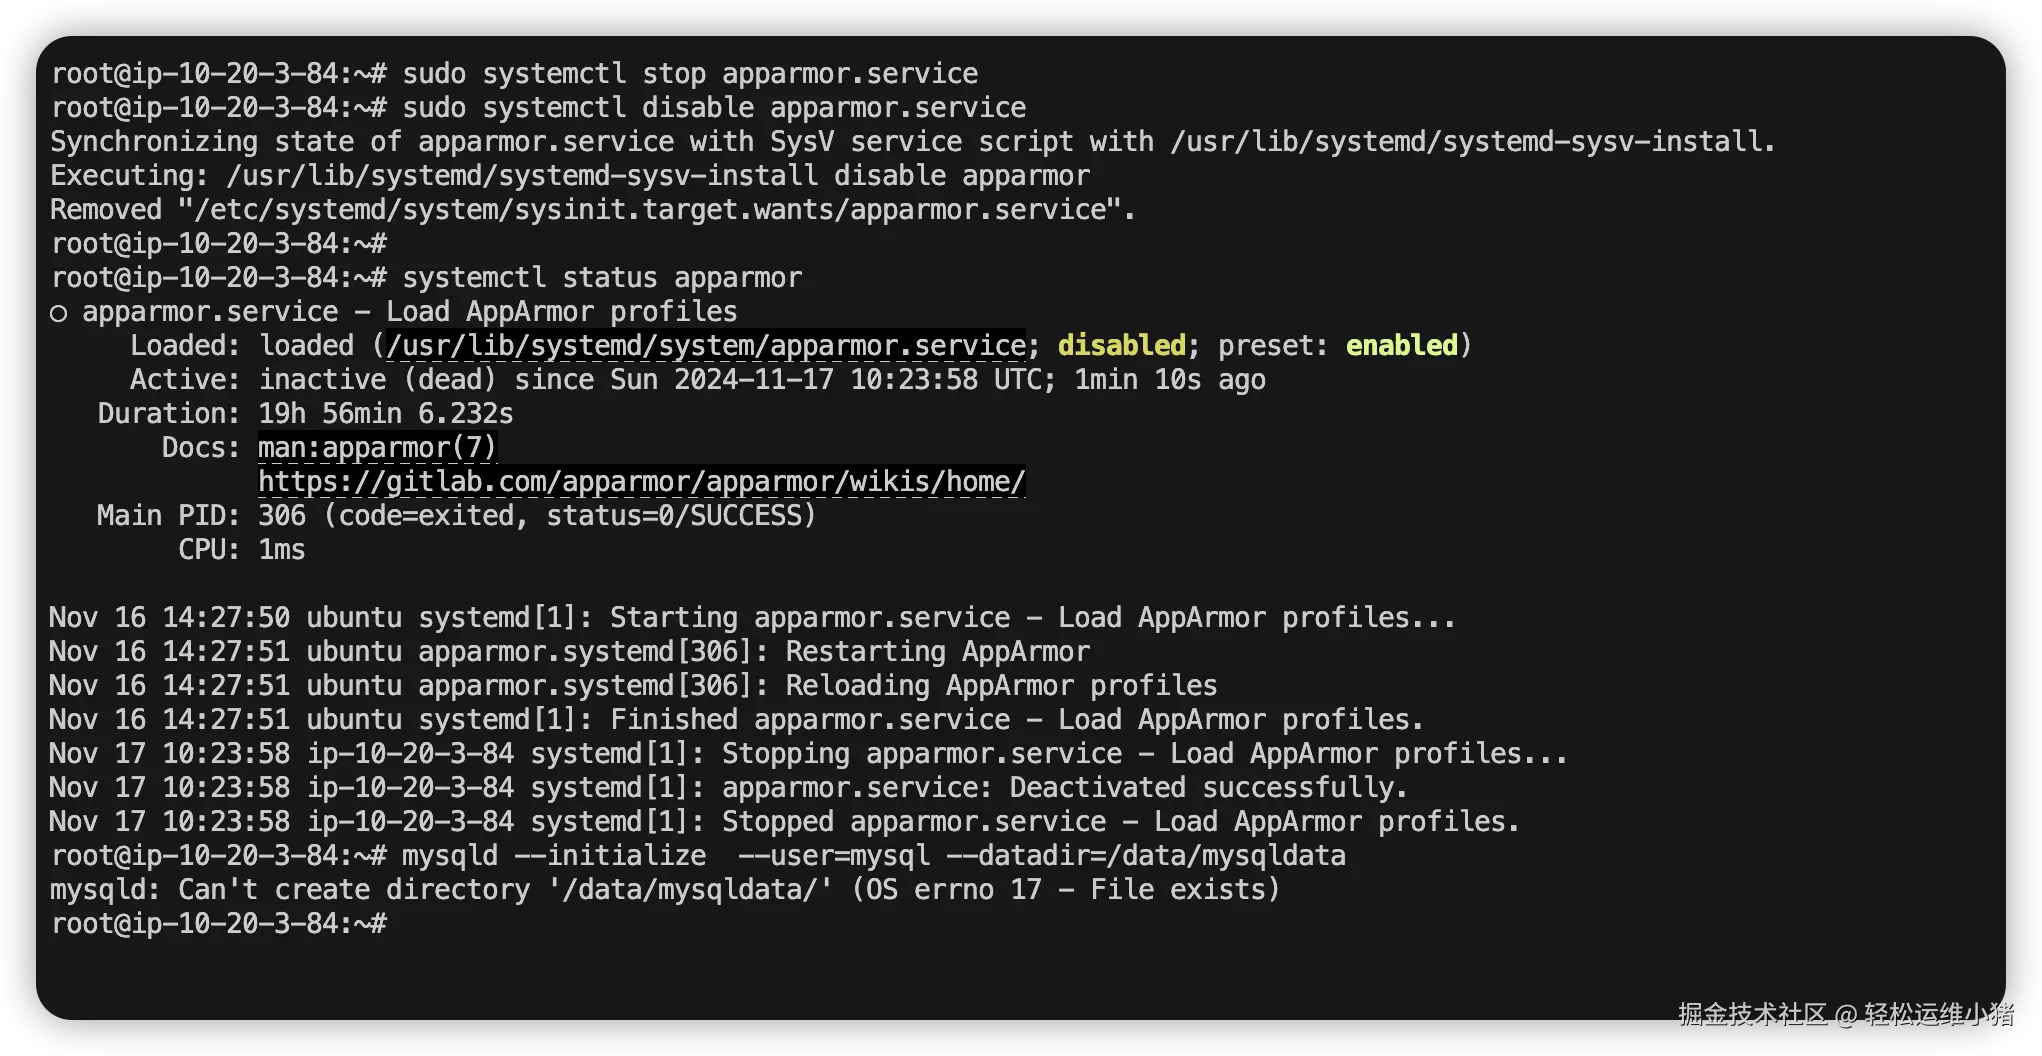Click the "Active: inactive (dead)" status line
Image resolution: width=2042 pixels, height=1056 pixels.
point(697,380)
